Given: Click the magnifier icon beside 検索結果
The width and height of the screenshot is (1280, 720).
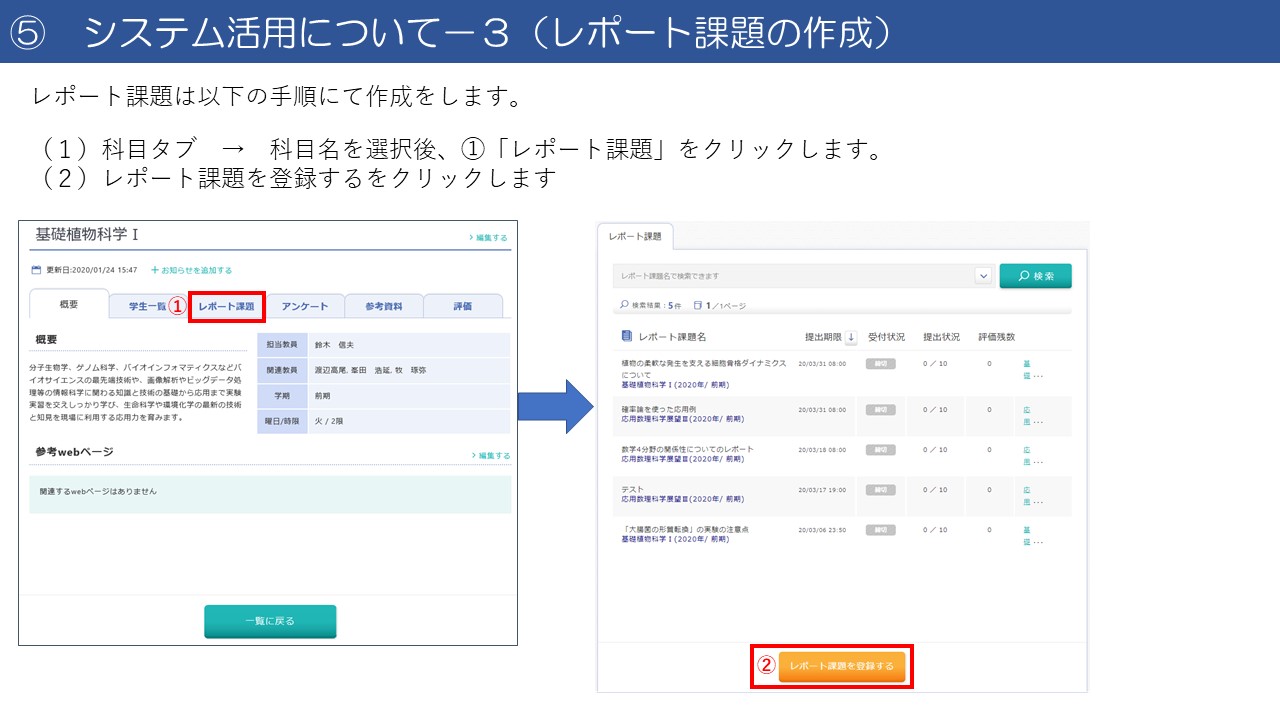Looking at the screenshot, I should click(625, 305).
